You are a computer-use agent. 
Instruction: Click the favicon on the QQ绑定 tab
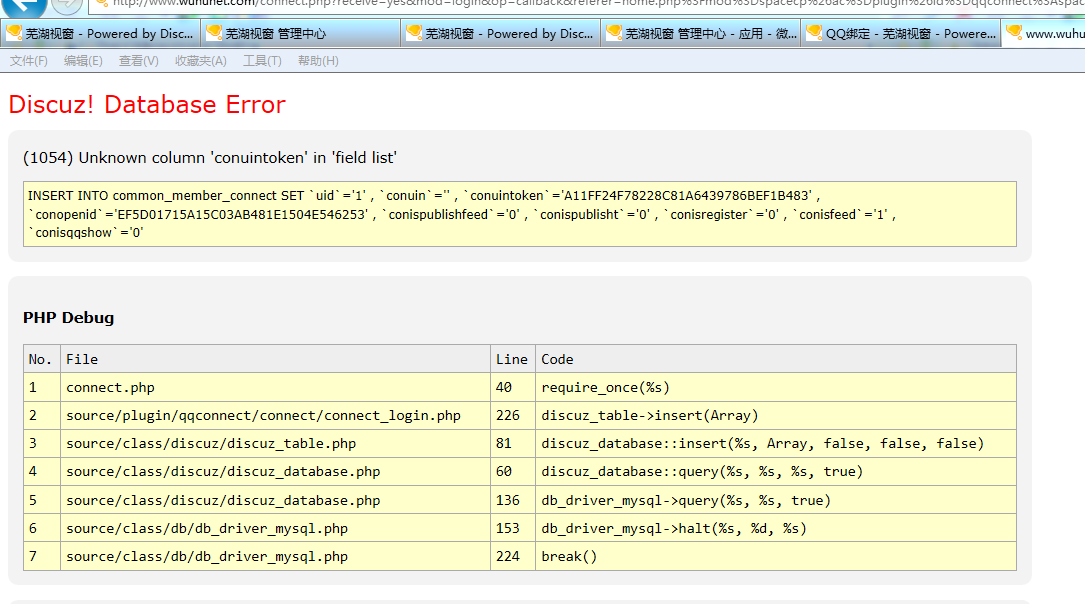813,33
